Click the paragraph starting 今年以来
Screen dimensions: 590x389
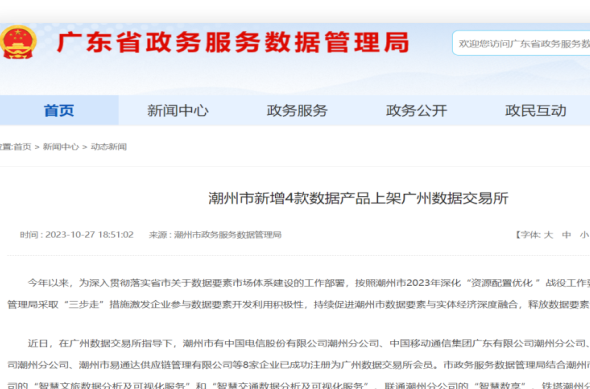tap(299, 293)
